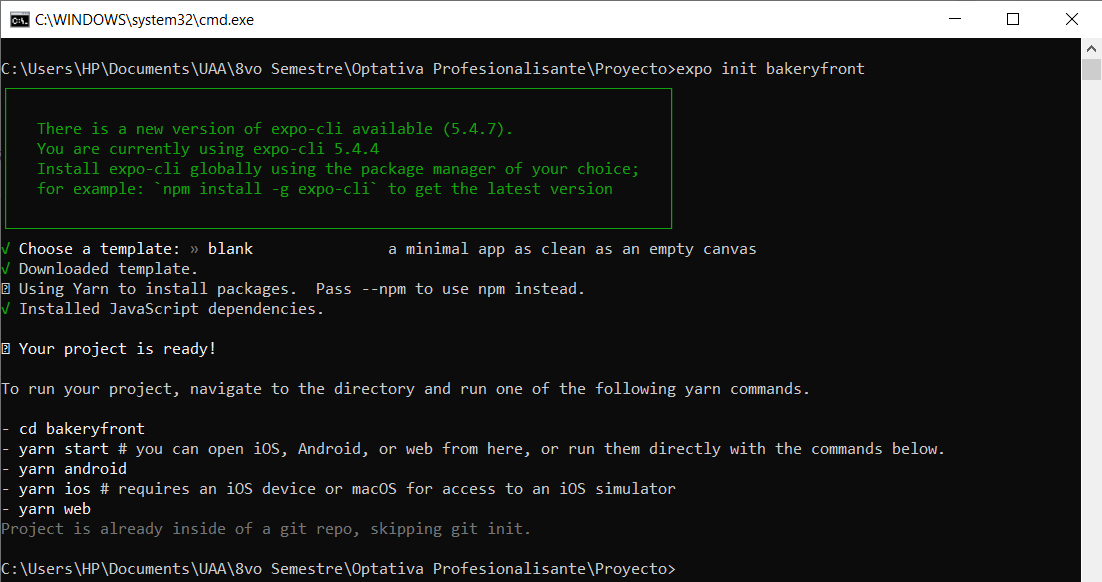The width and height of the screenshot is (1102, 582).
Task: Click the checkmark beside 'Downloaded template.'
Action: coord(5,268)
